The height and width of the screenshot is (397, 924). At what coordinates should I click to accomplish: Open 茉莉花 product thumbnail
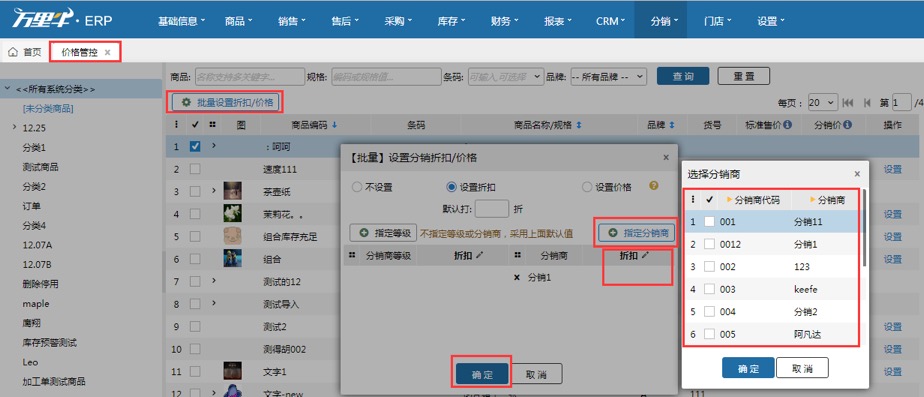point(232,213)
